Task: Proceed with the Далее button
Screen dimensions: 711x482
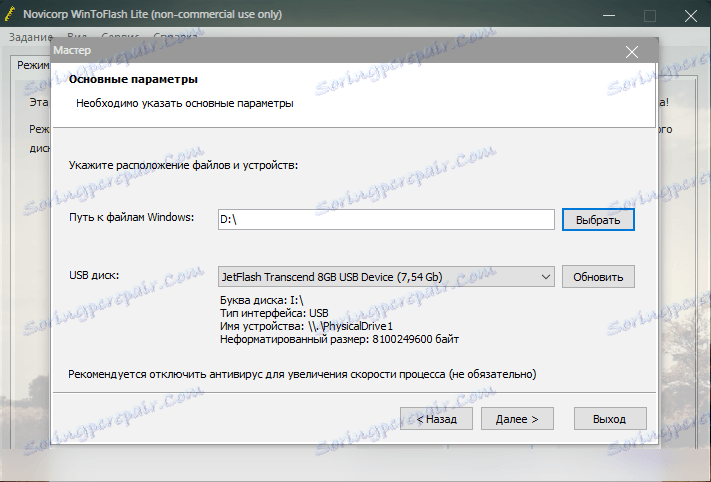Action: 517,419
